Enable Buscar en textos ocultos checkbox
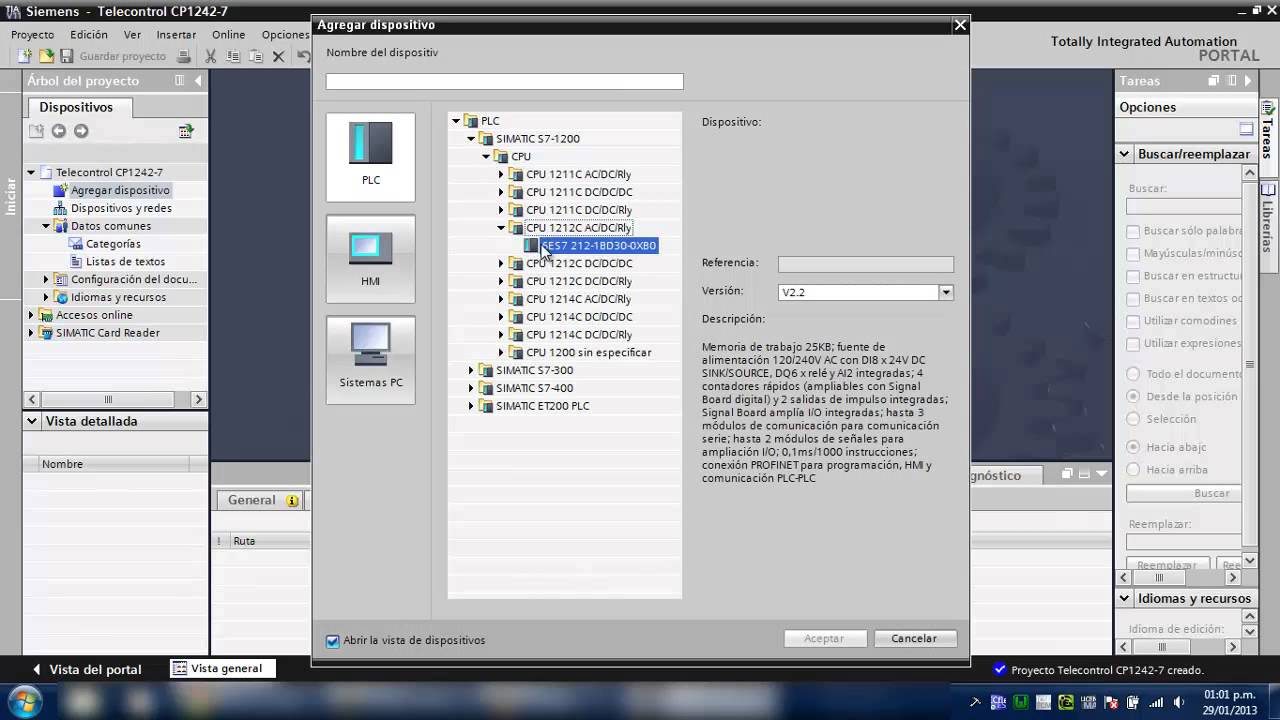The width and height of the screenshot is (1280, 720). tap(1133, 299)
